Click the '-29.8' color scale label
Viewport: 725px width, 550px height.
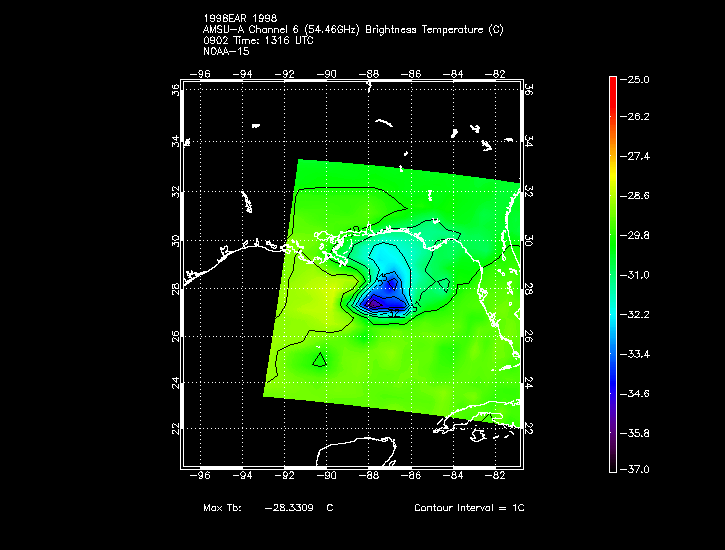click(x=634, y=235)
